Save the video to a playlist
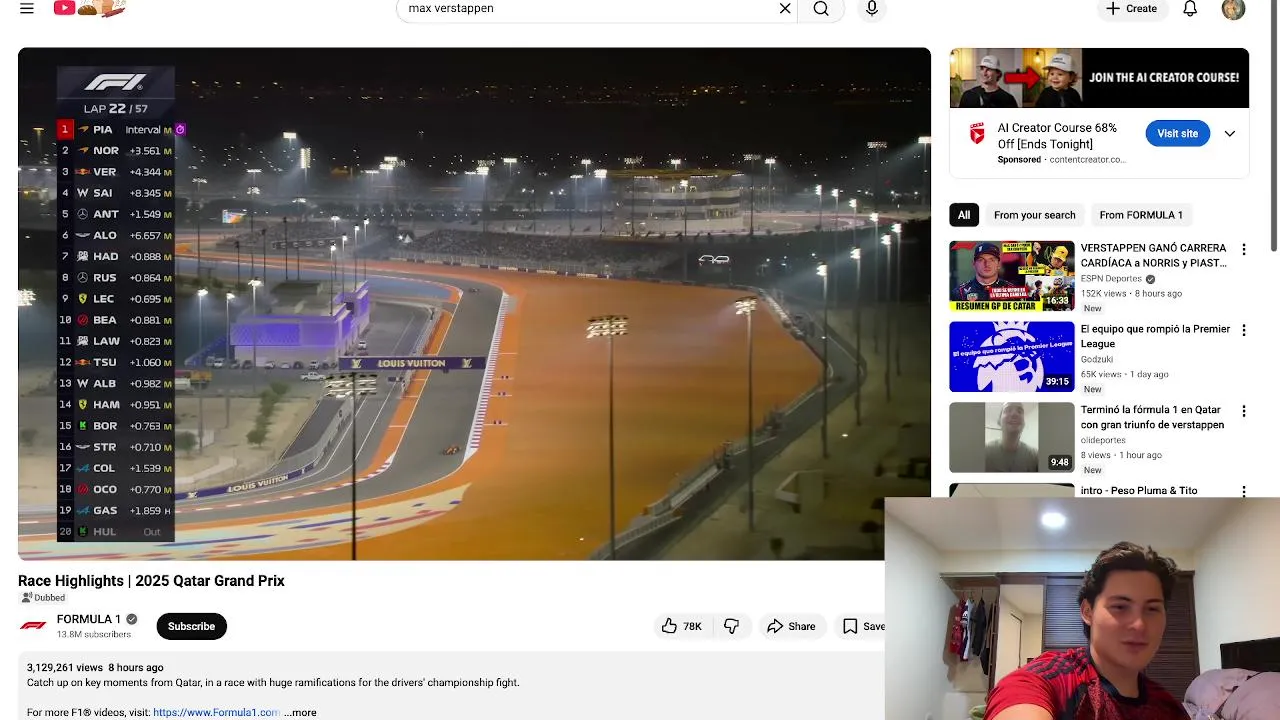Viewport: 1280px width, 720px height. (x=862, y=626)
